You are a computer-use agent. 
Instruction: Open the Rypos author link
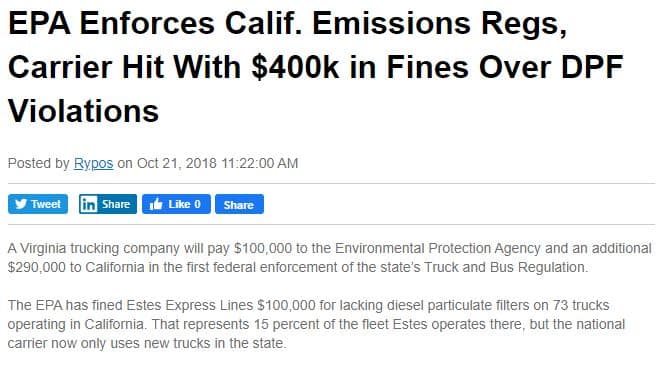coord(93,163)
